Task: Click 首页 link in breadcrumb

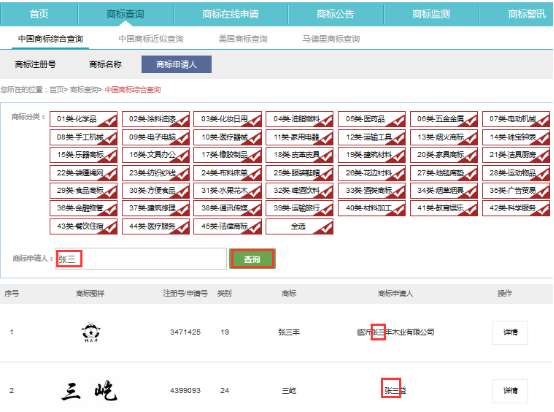Action: pyautogui.click(x=56, y=90)
